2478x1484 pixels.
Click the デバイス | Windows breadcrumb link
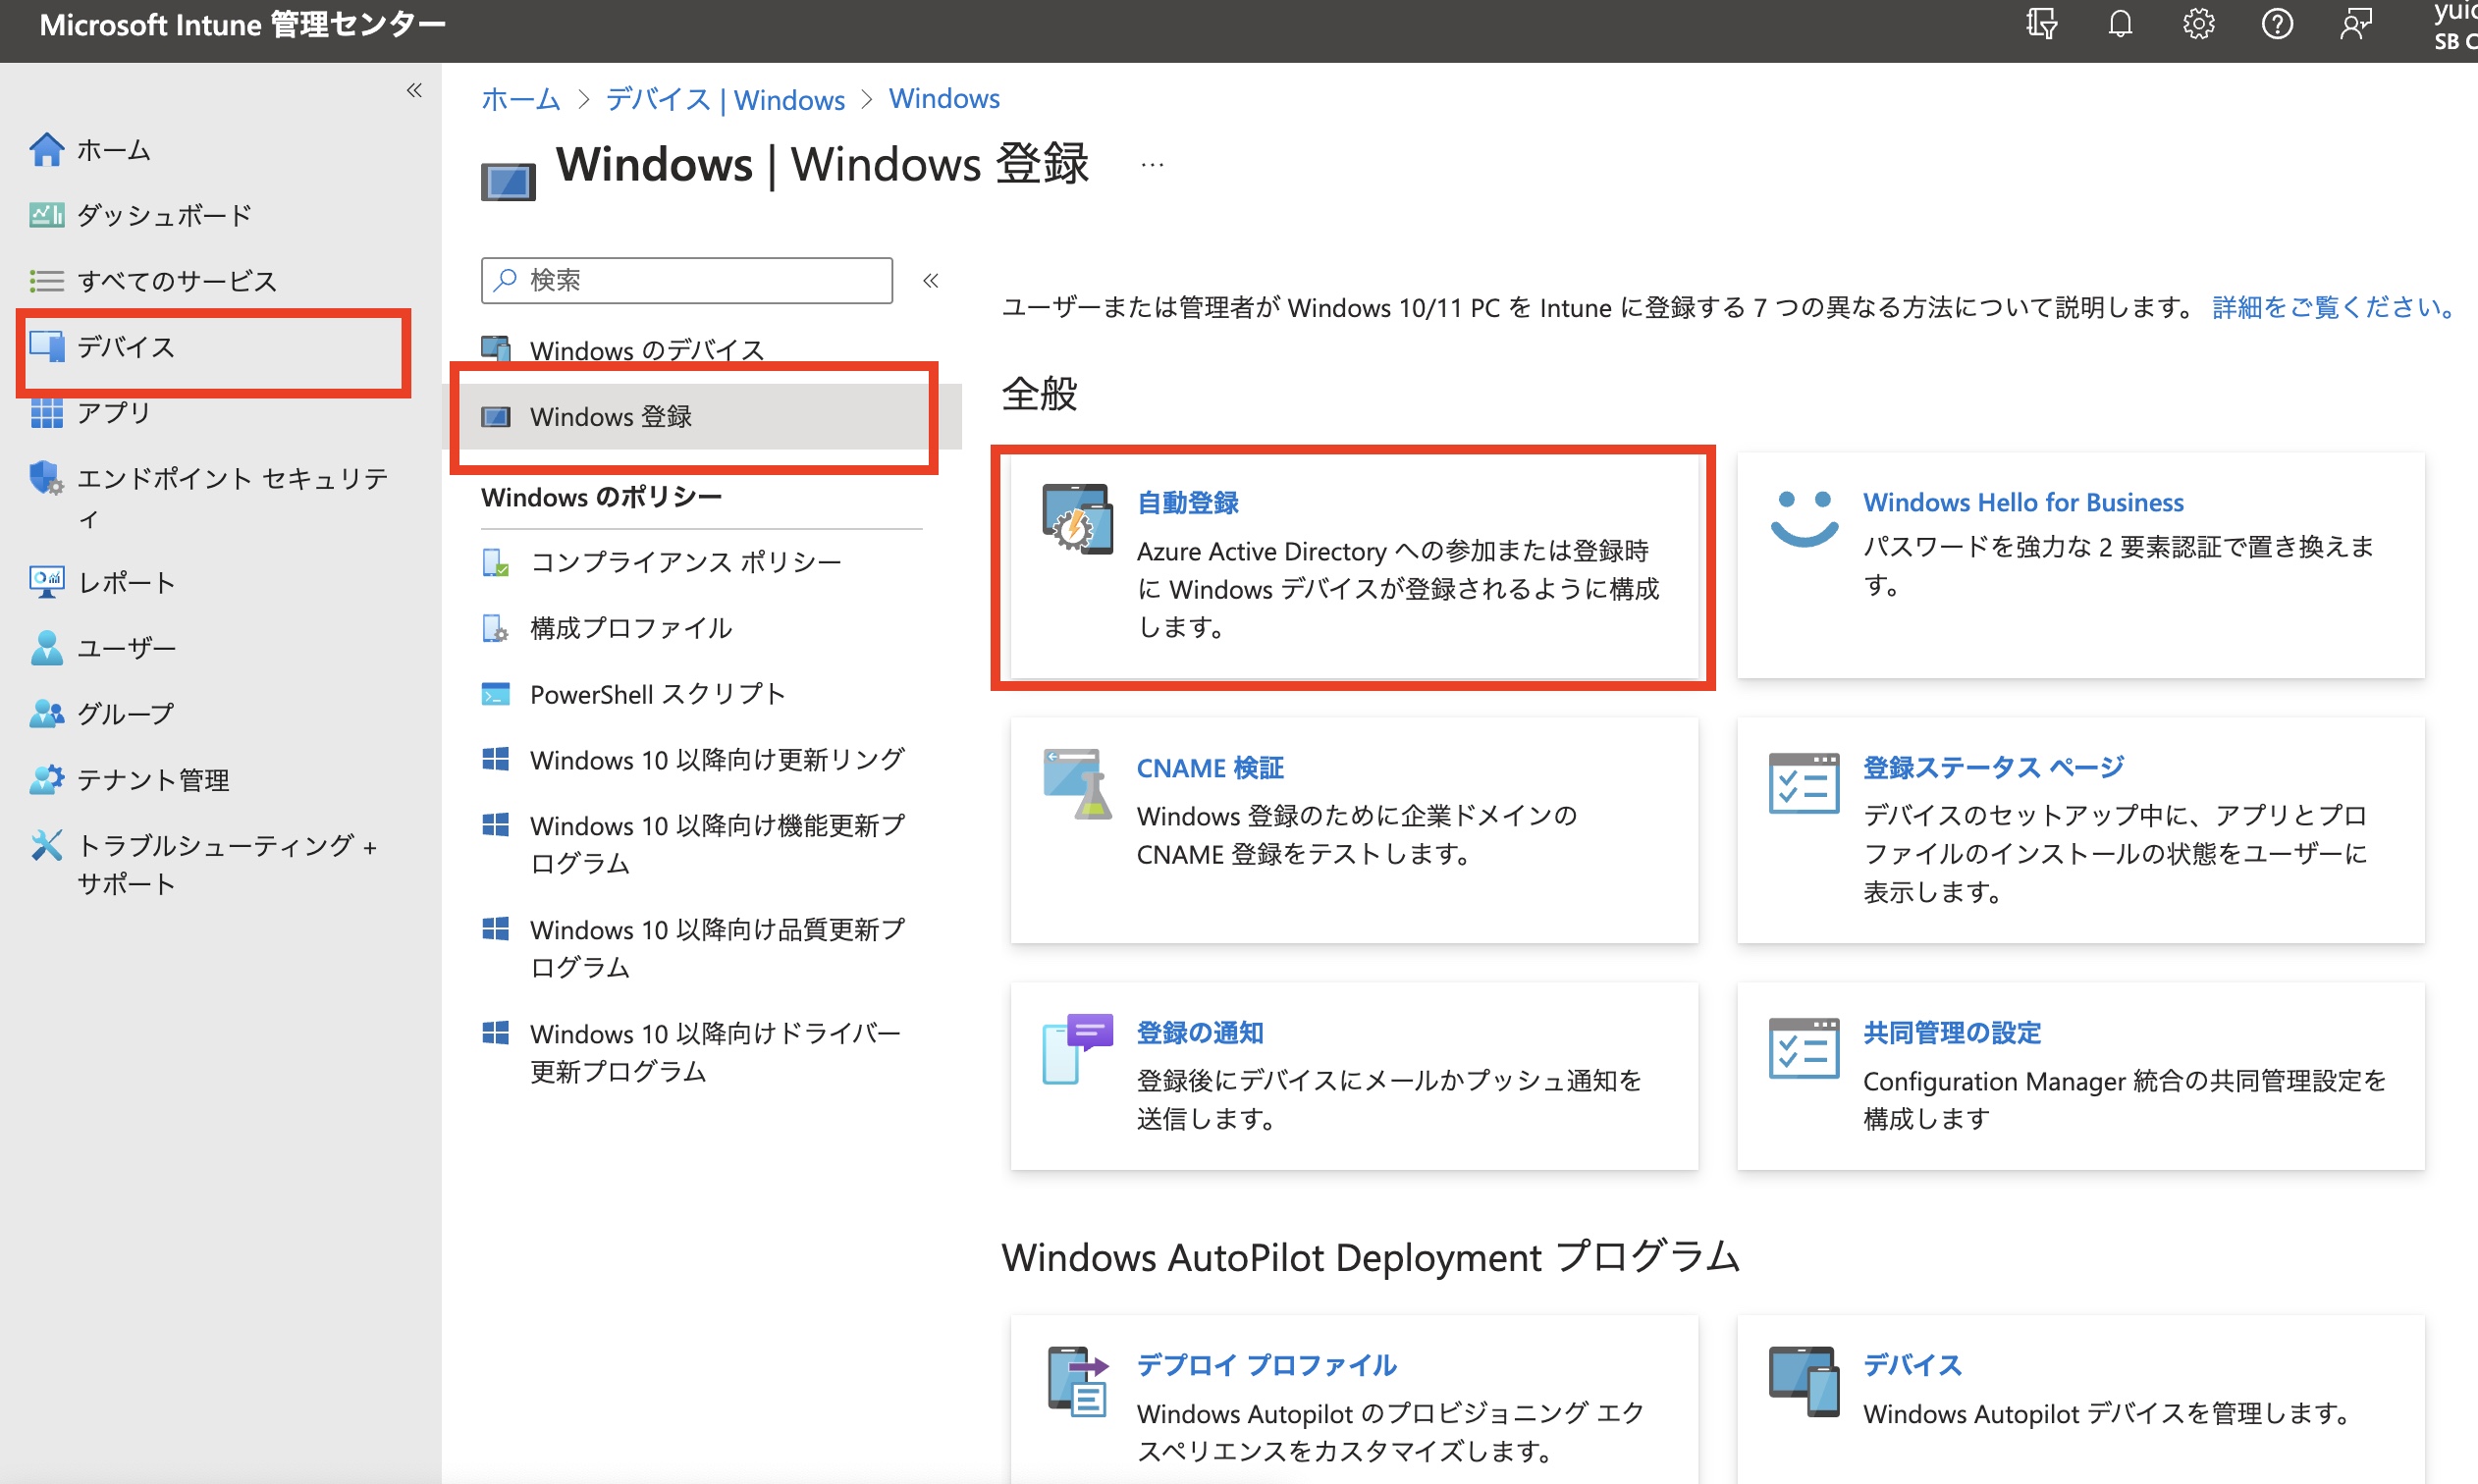pos(725,99)
